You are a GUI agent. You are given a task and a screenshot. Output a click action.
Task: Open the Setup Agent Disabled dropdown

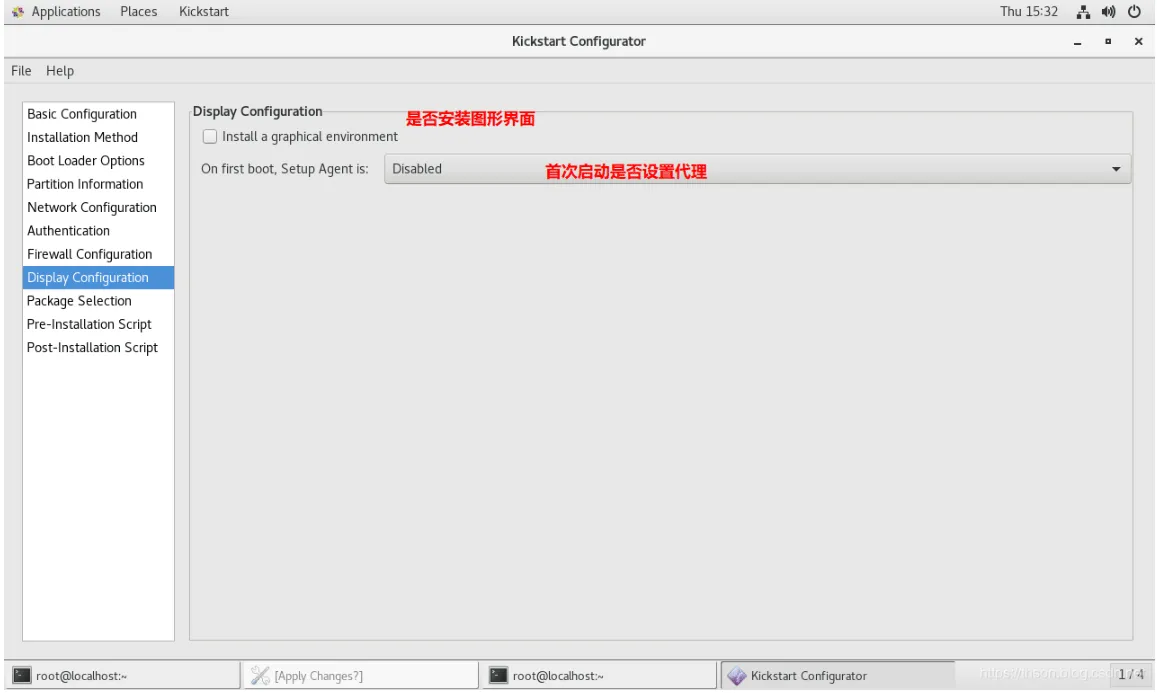tap(757, 169)
